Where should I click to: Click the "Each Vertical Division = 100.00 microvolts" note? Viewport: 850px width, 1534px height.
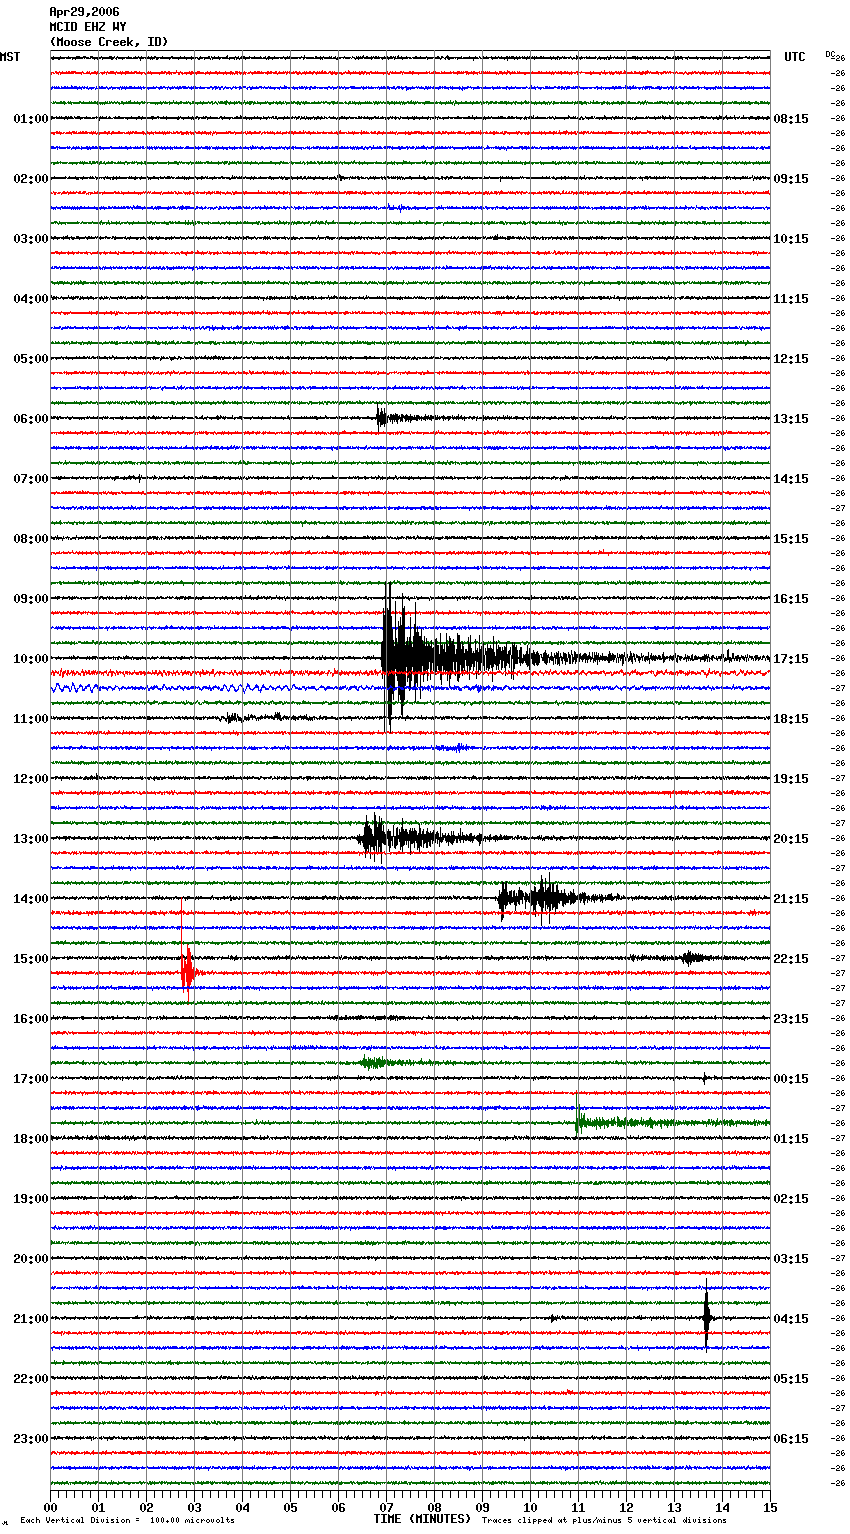pyautogui.click(x=128, y=1521)
